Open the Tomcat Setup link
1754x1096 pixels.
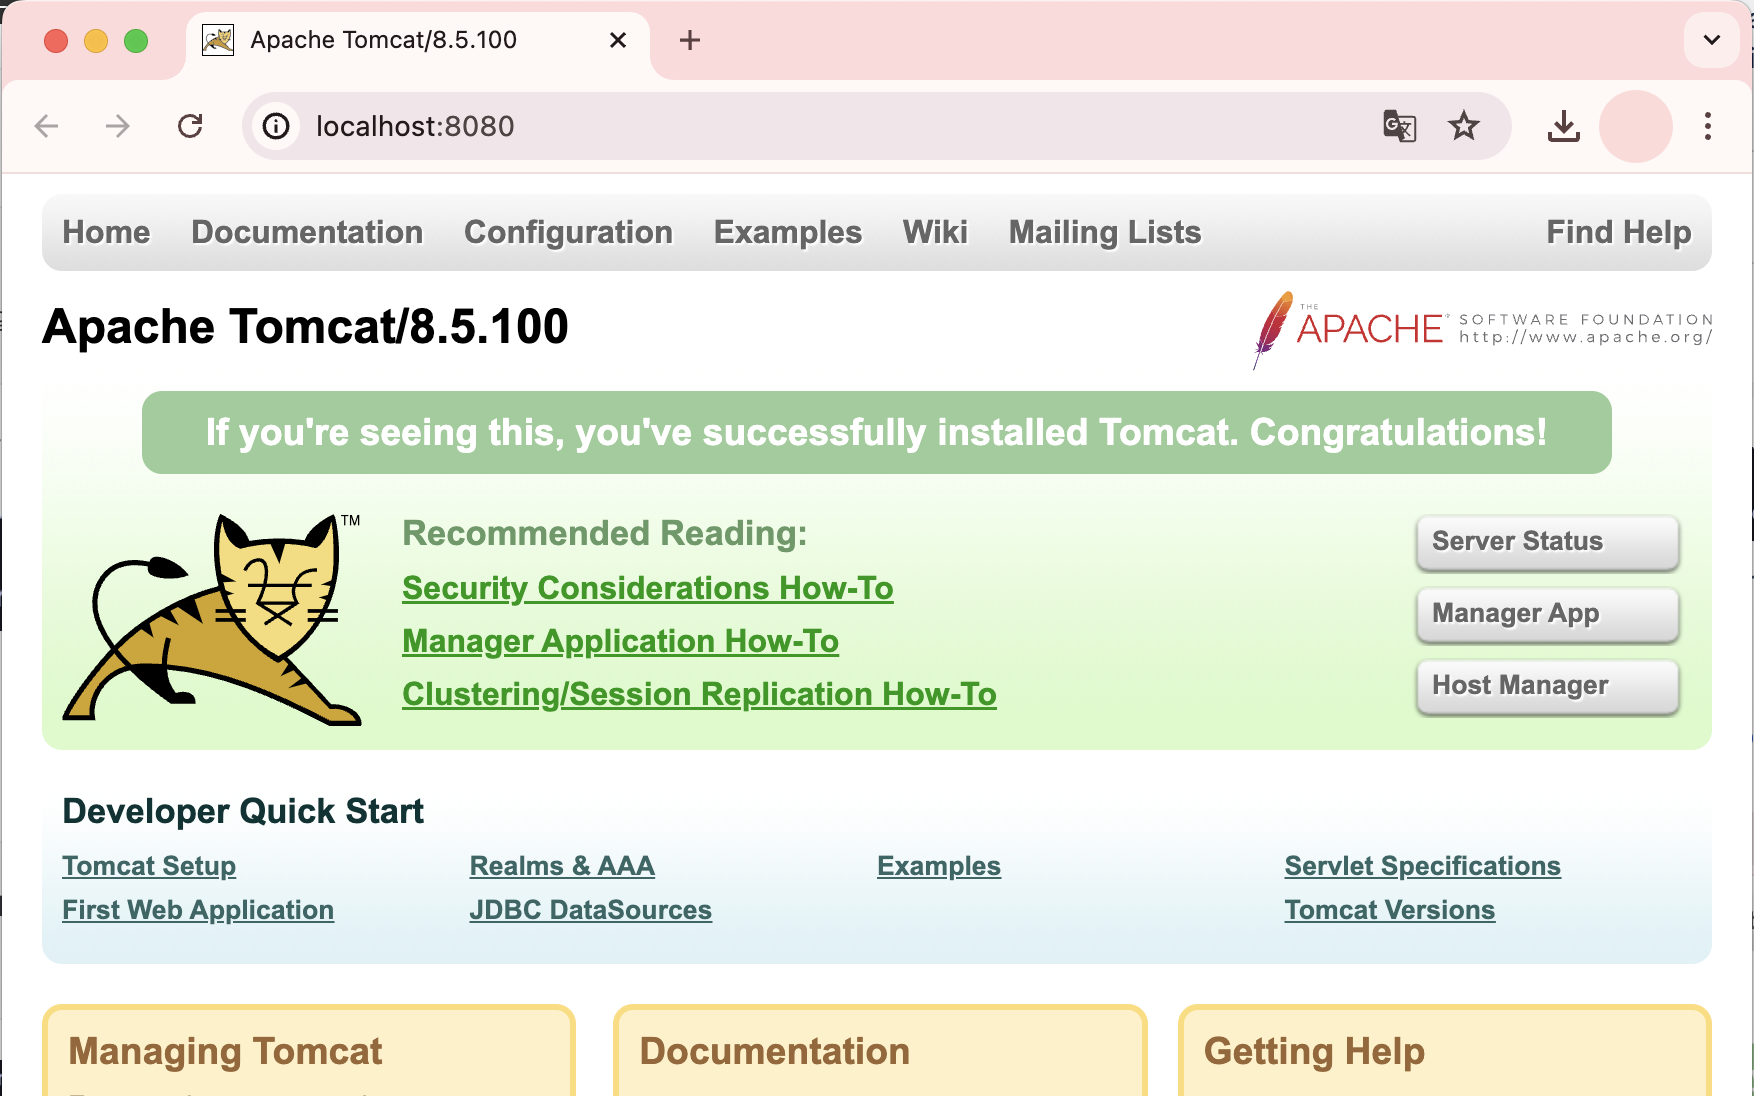pos(149,866)
